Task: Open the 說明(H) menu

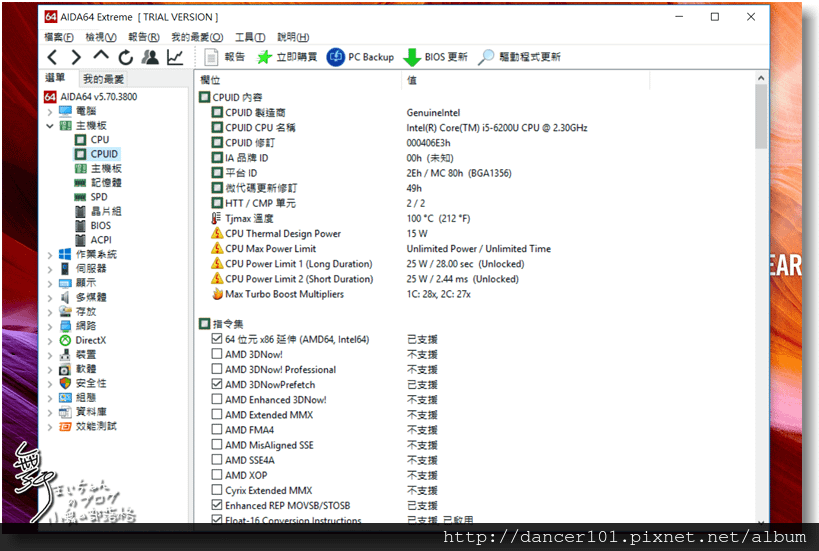Action: pos(293,37)
